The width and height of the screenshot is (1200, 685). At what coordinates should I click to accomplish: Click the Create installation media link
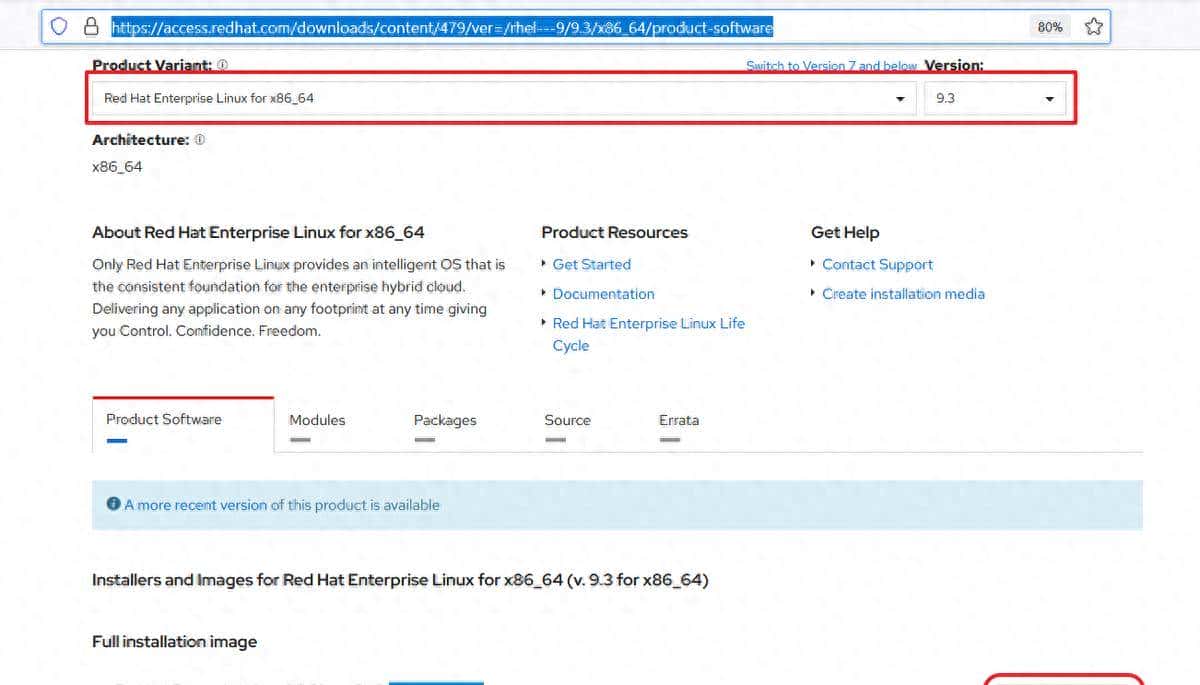click(904, 293)
